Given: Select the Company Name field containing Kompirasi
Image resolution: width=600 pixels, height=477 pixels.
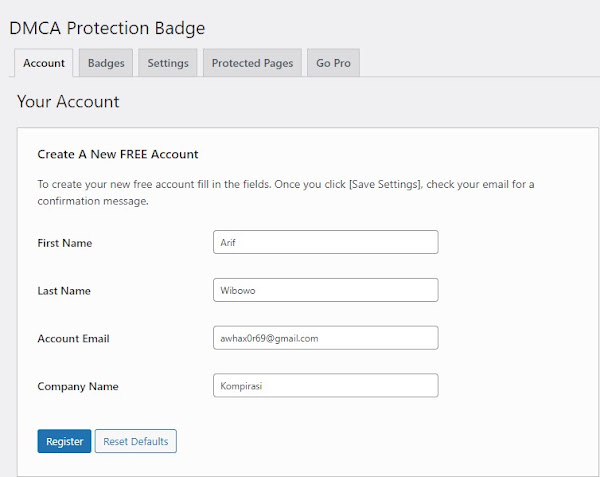Looking at the screenshot, I should pyautogui.click(x=325, y=386).
